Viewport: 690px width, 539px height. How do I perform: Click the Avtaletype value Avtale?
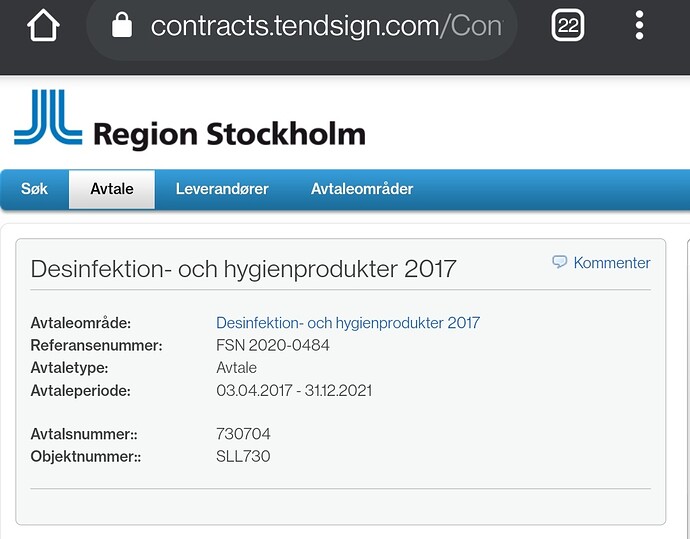(236, 367)
